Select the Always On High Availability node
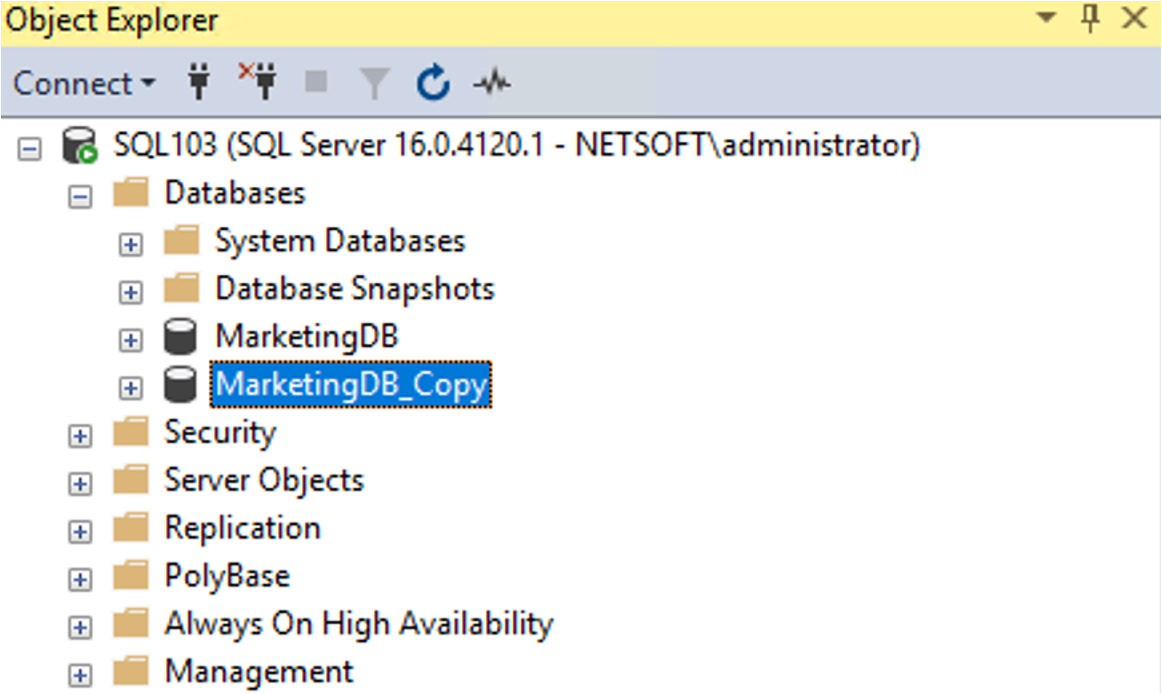Viewport: 1162px width, 694px height. (x=357, y=624)
